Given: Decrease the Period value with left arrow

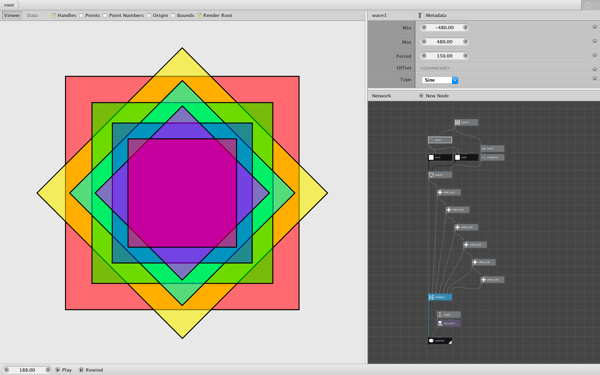Looking at the screenshot, I should 424,56.
